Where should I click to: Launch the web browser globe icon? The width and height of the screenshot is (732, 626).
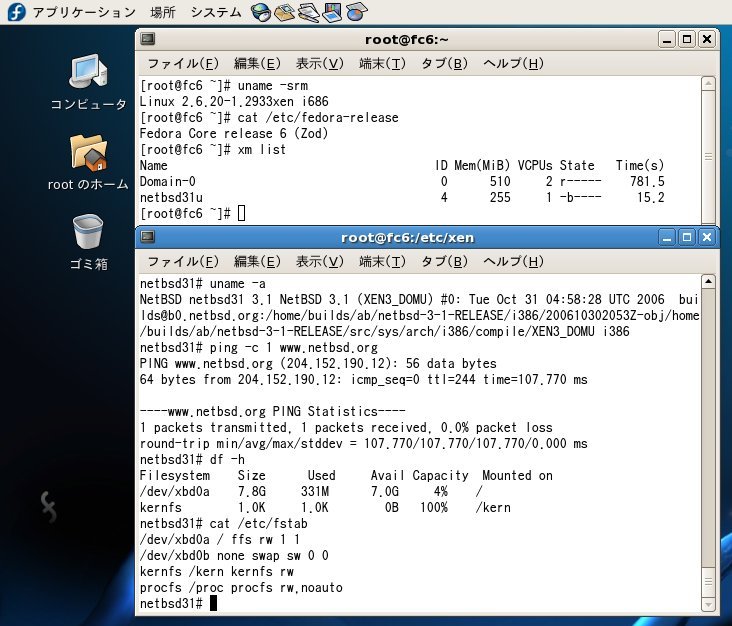click(x=260, y=12)
